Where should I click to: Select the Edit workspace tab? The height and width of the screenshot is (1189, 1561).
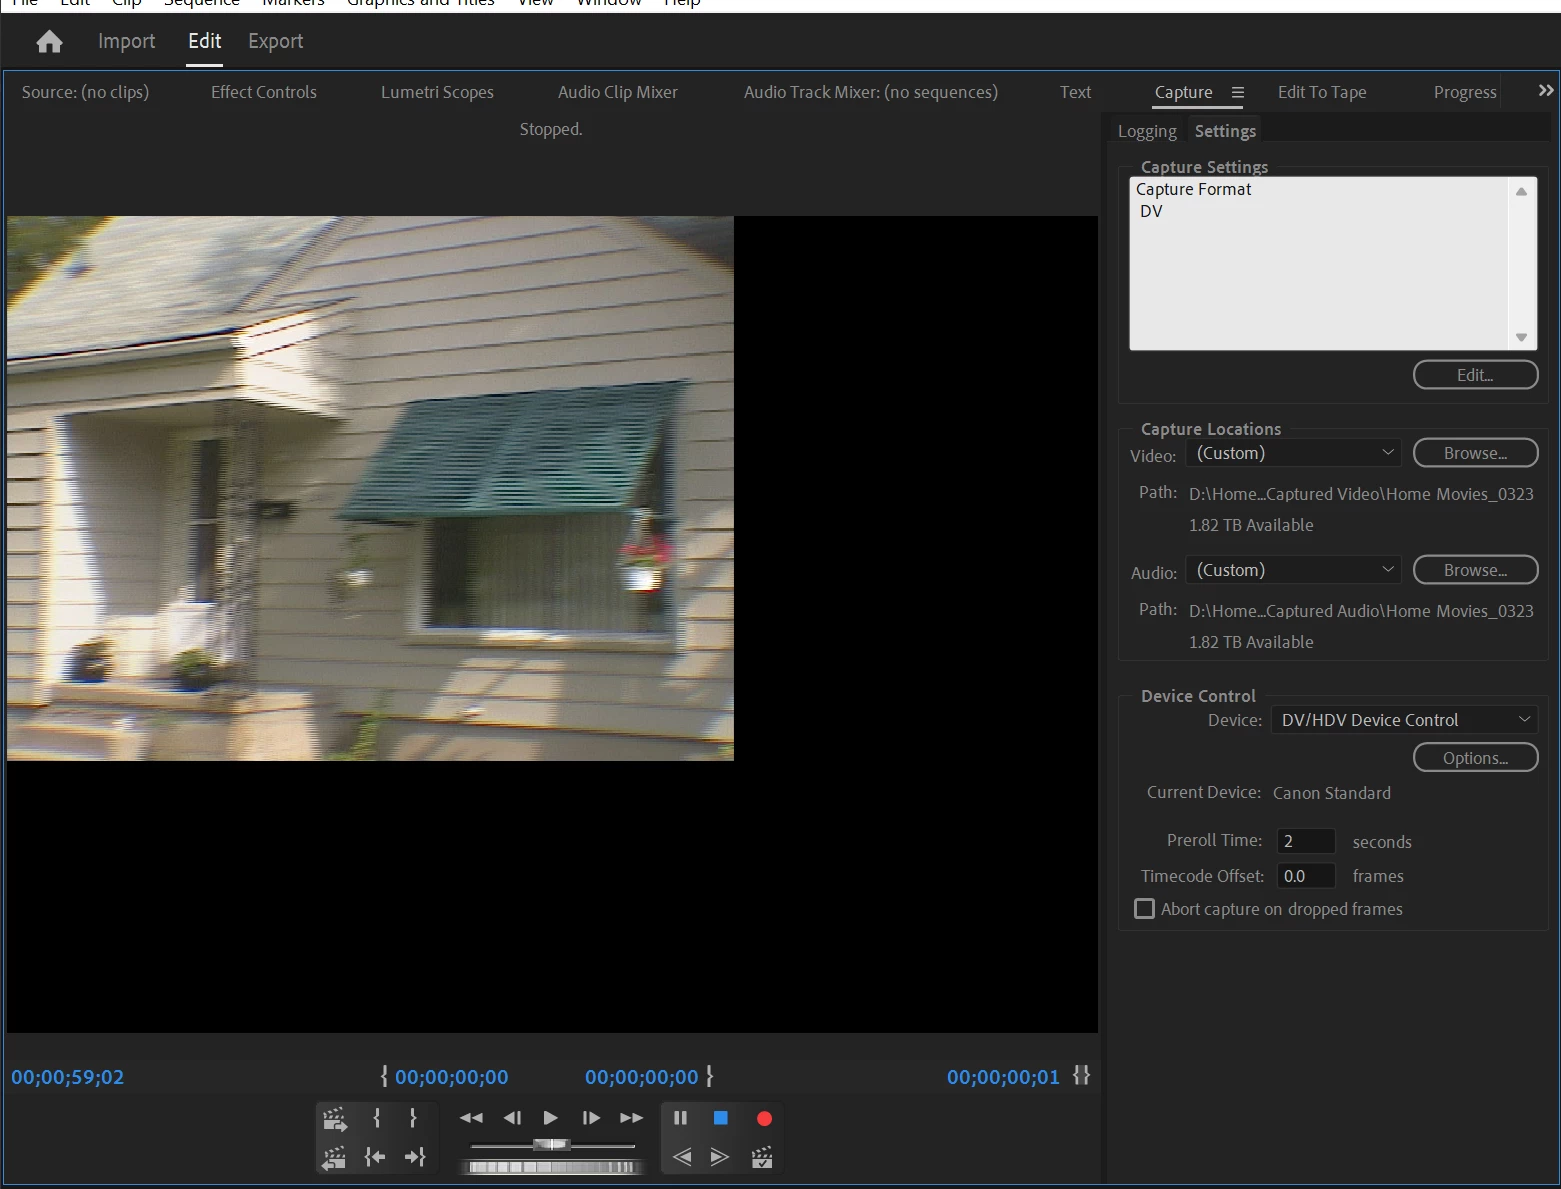coord(205,41)
